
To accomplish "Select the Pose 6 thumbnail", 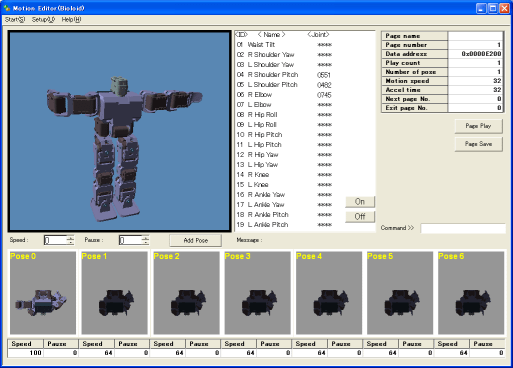I will coord(471,292).
